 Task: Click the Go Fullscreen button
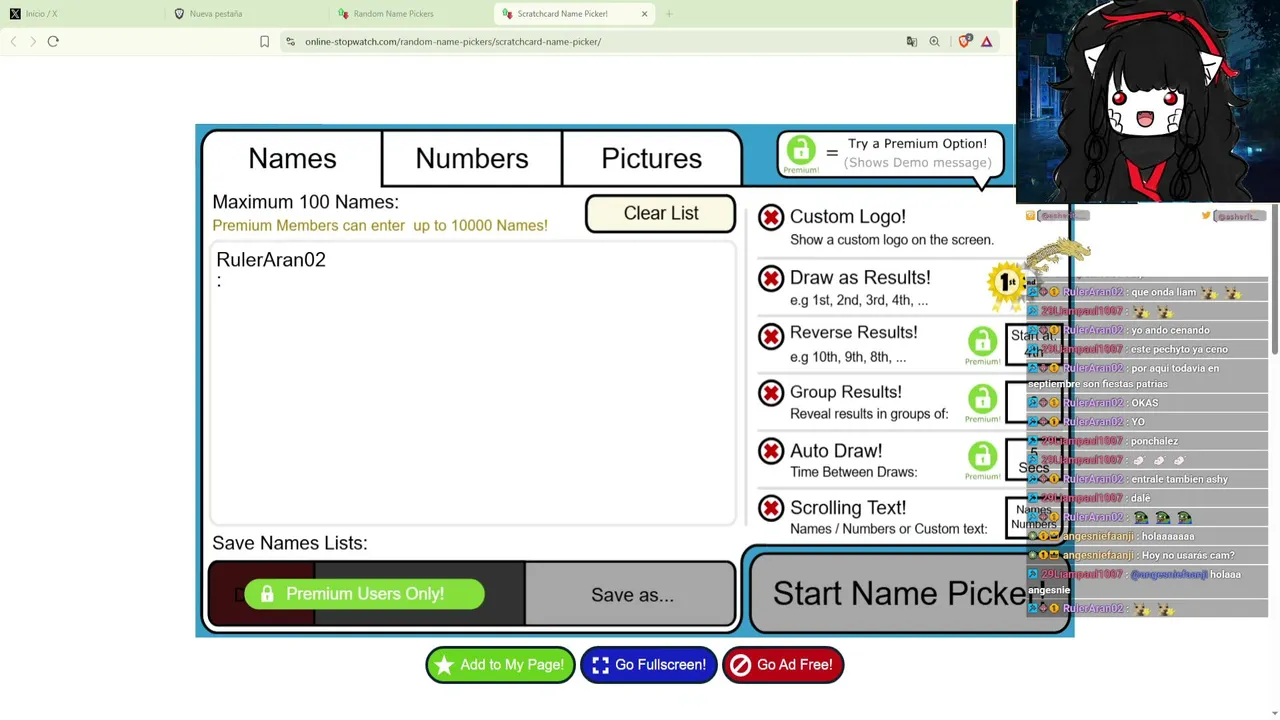pos(649,665)
